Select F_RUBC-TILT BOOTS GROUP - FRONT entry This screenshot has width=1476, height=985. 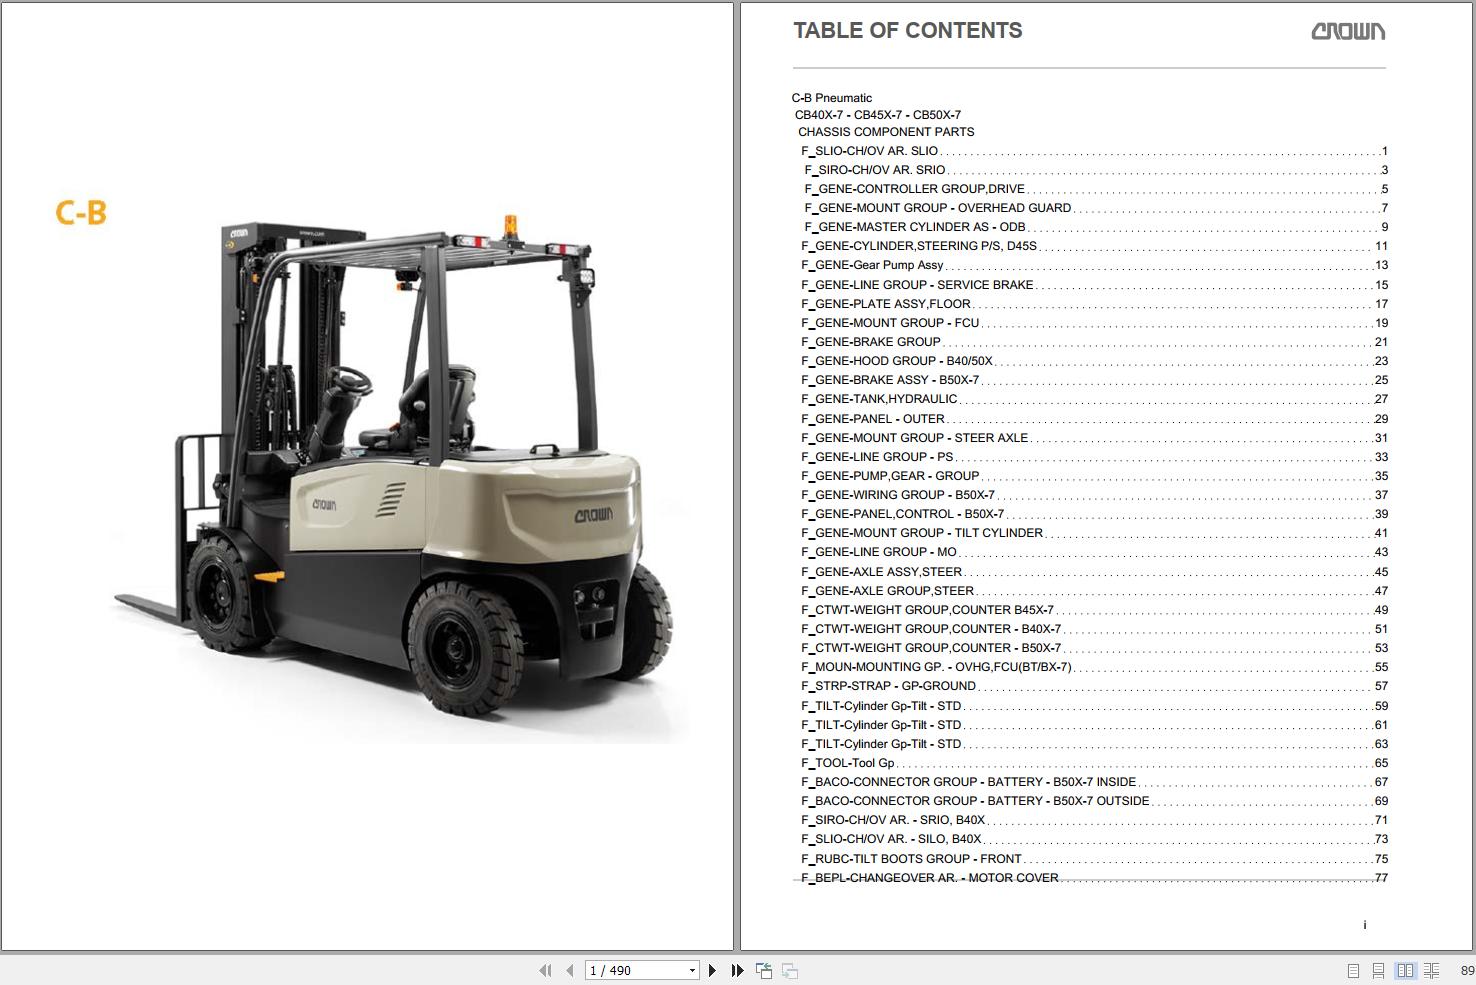1094,859
